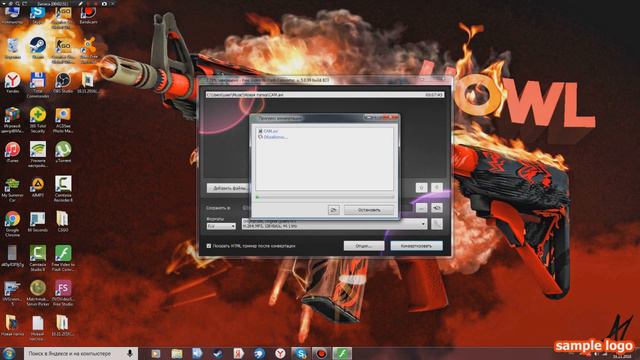Open the Bandicam desktop shortcut
Viewport: 640px width, 360px height.
tap(88, 14)
